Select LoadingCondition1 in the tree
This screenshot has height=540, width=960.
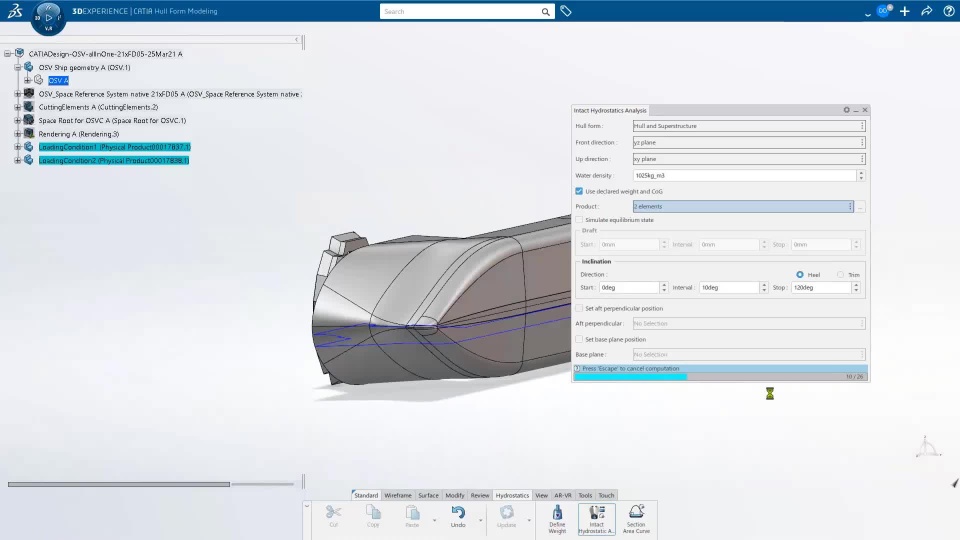click(114, 147)
